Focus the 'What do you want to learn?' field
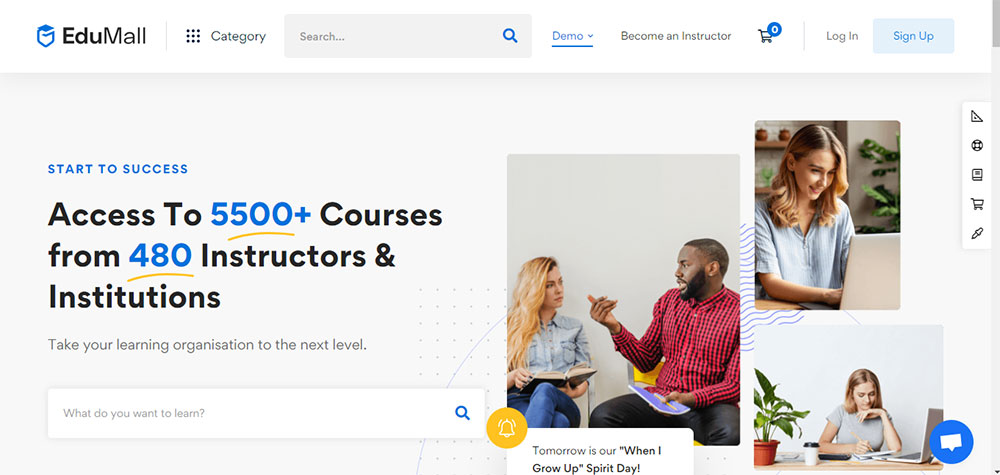The height and width of the screenshot is (475, 1000). coord(266,413)
